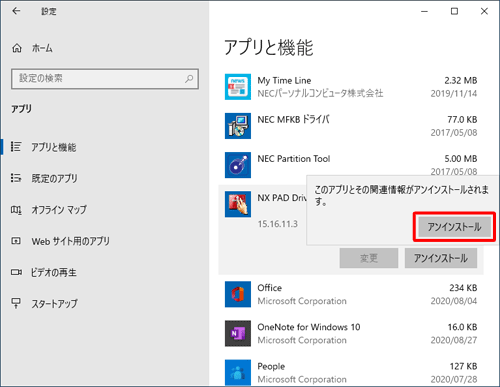Image resolution: width=500 pixels, height=387 pixels.
Task: Click the People app icon
Action: click(238, 372)
